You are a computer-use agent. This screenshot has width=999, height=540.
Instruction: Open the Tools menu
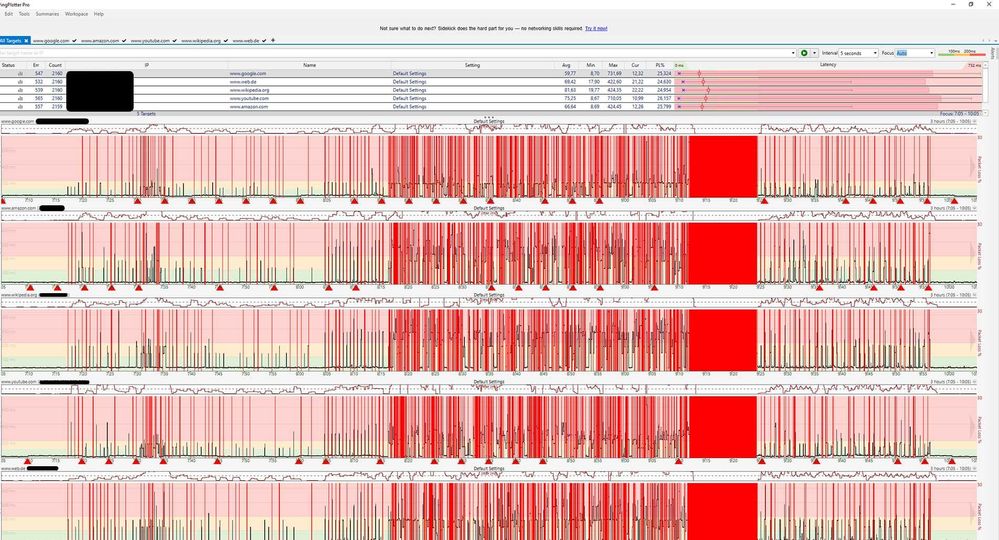[x=24, y=14]
